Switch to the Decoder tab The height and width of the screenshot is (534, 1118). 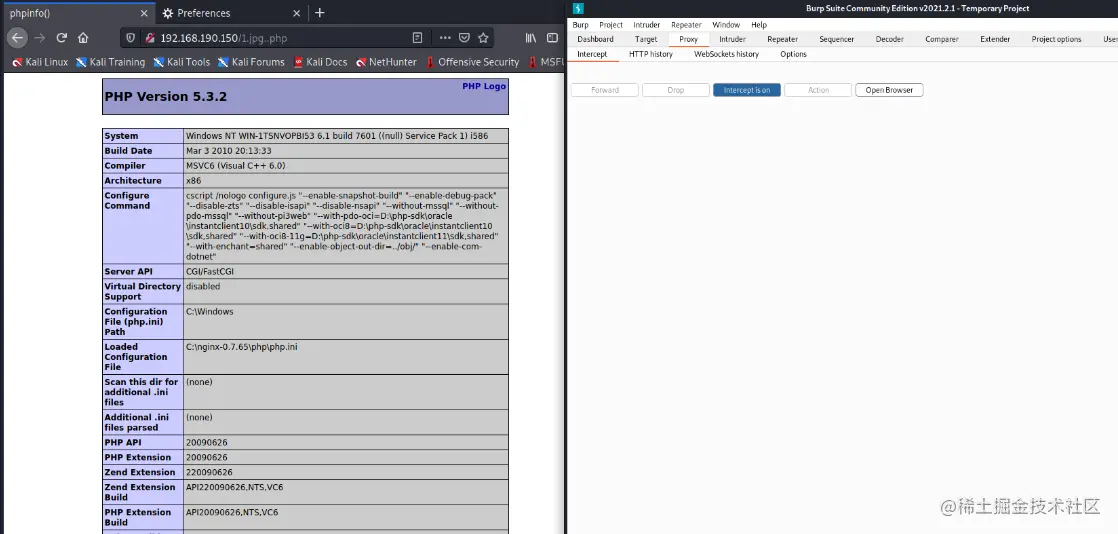889,39
